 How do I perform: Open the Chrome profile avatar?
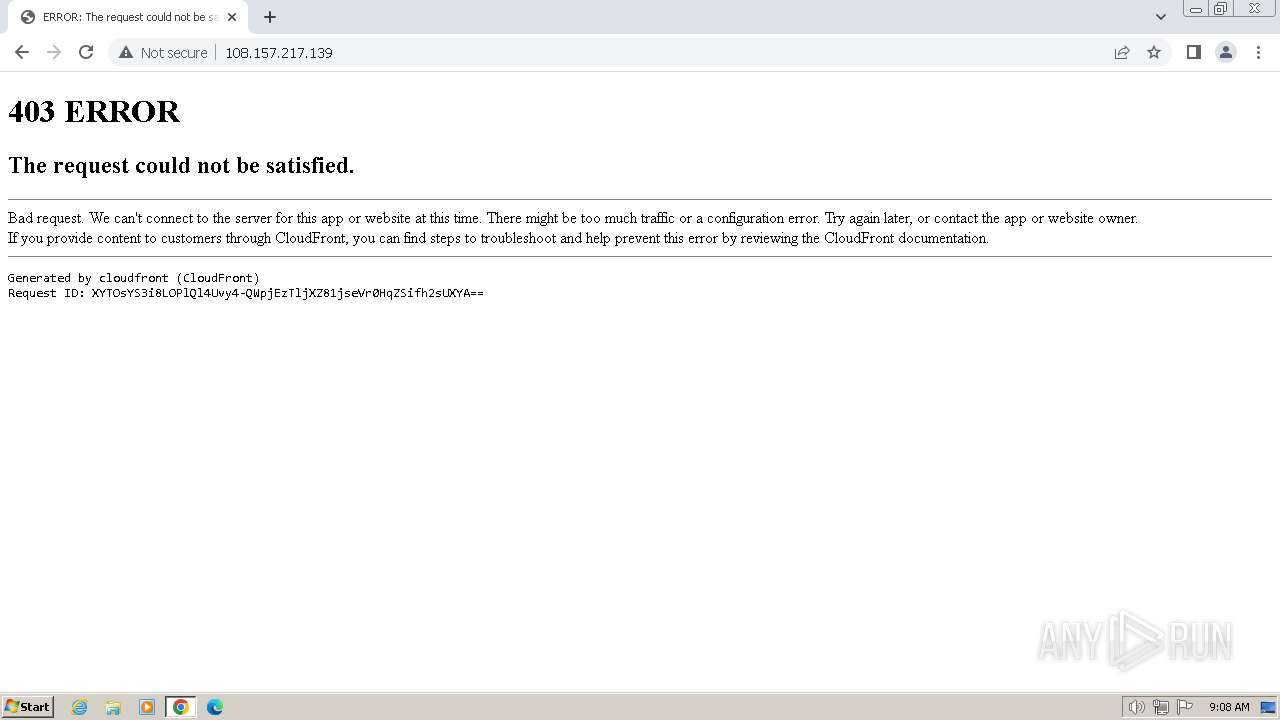click(x=1226, y=52)
